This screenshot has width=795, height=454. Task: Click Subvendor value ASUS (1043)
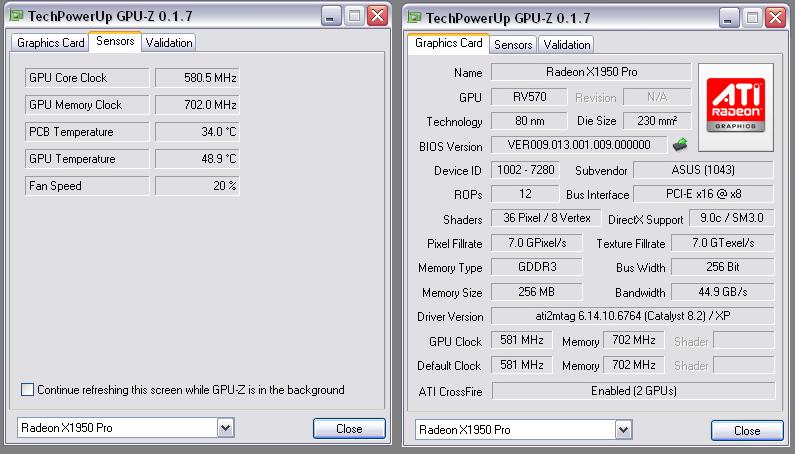704,170
